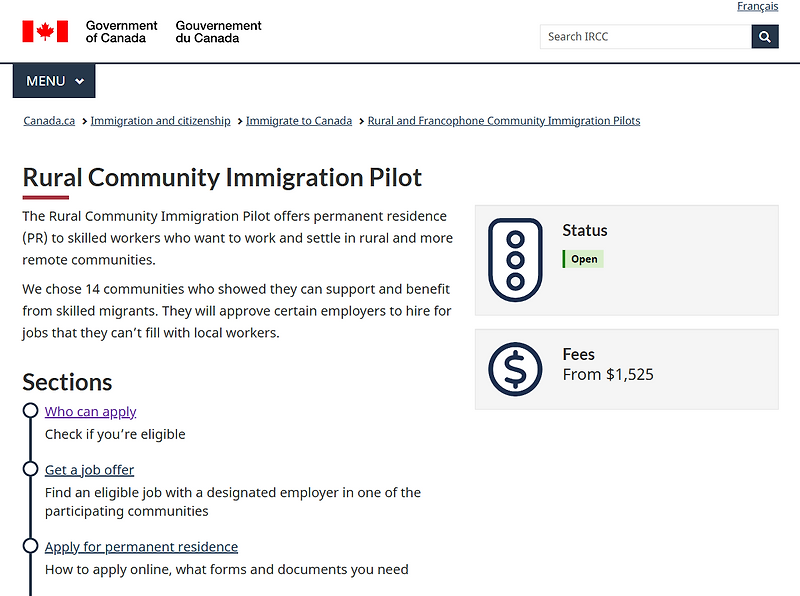
Task: Select the circle beside Apply for permanent residence
Action: (28, 546)
